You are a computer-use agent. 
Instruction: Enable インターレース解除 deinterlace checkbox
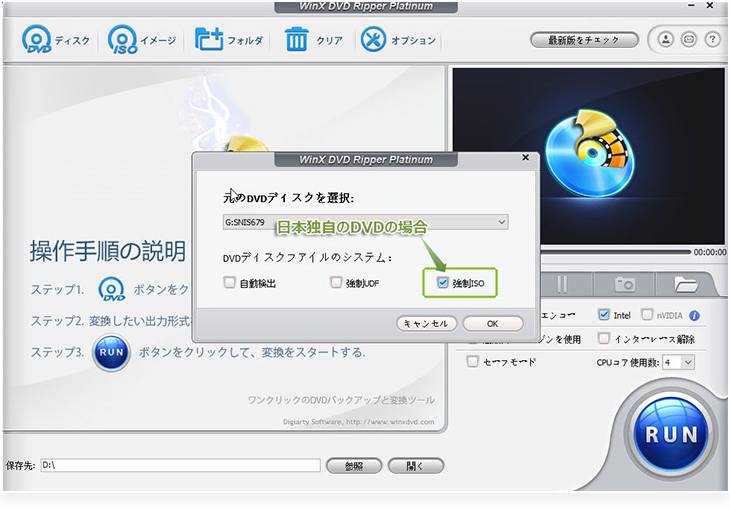point(603,338)
